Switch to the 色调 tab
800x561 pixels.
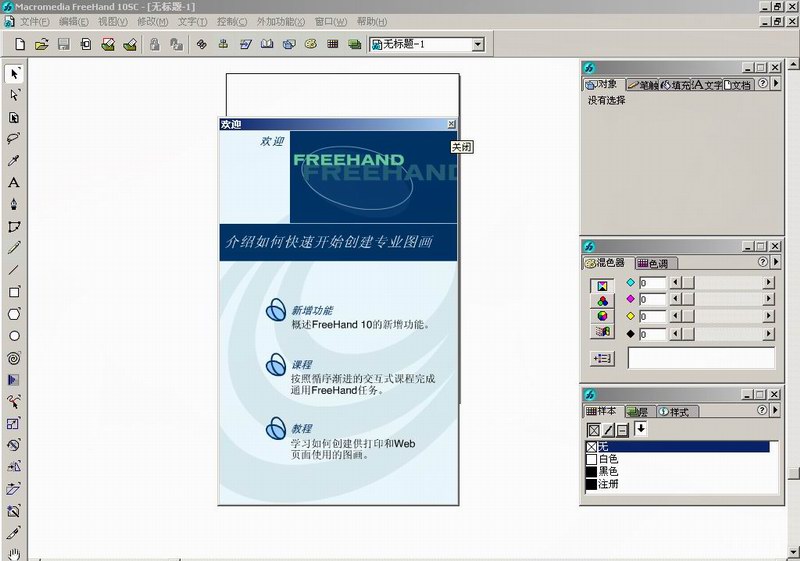pyautogui.click(x=655, y=264)
